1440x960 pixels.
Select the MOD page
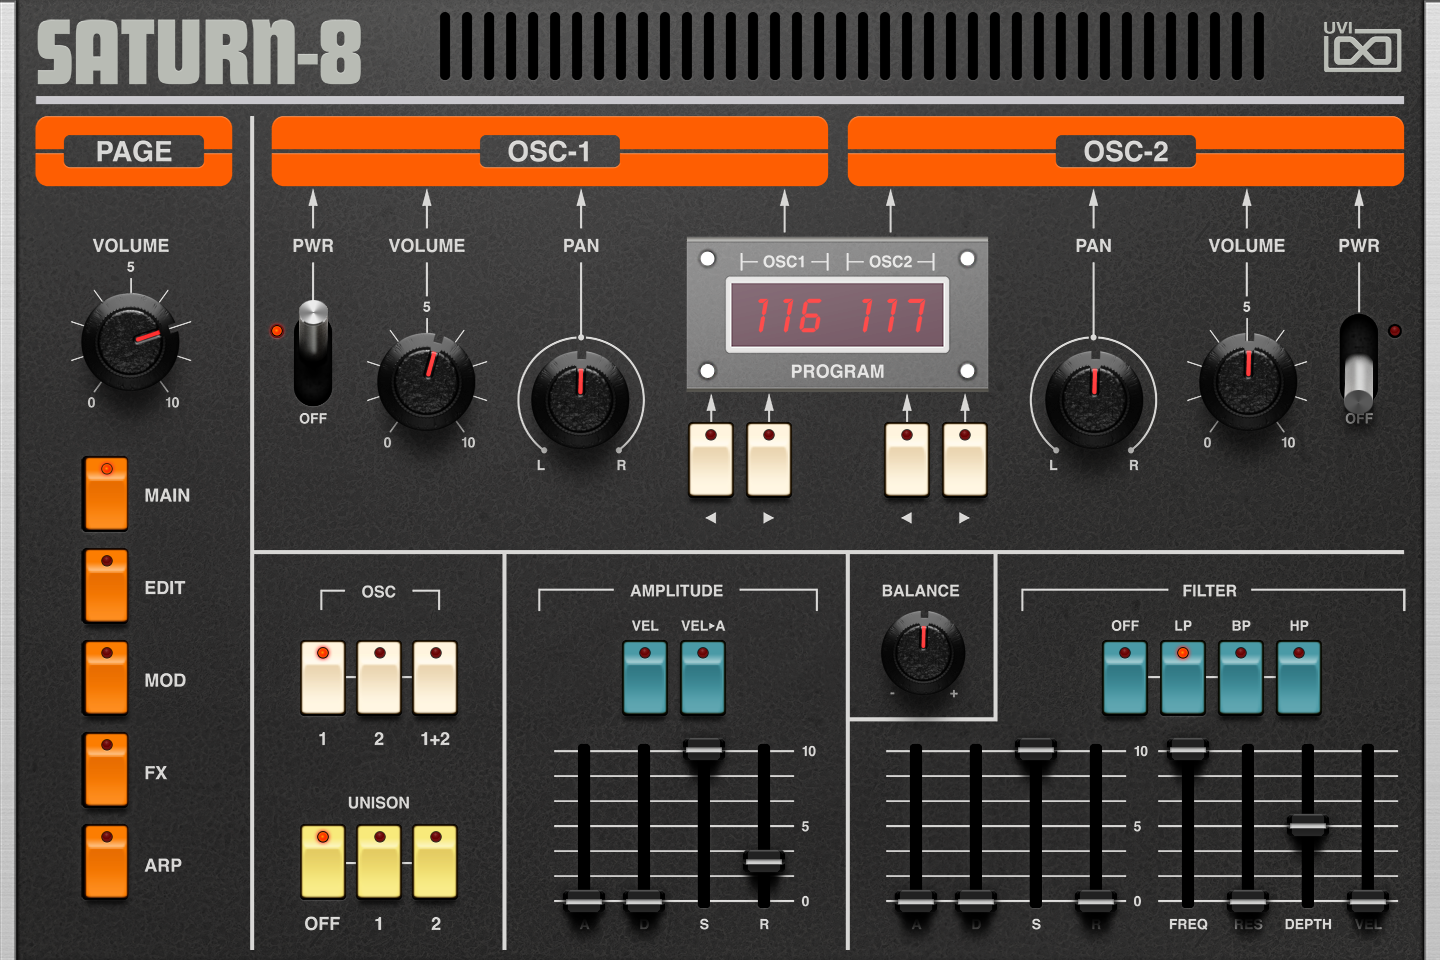pyautogui.click(x=105, y=679)
